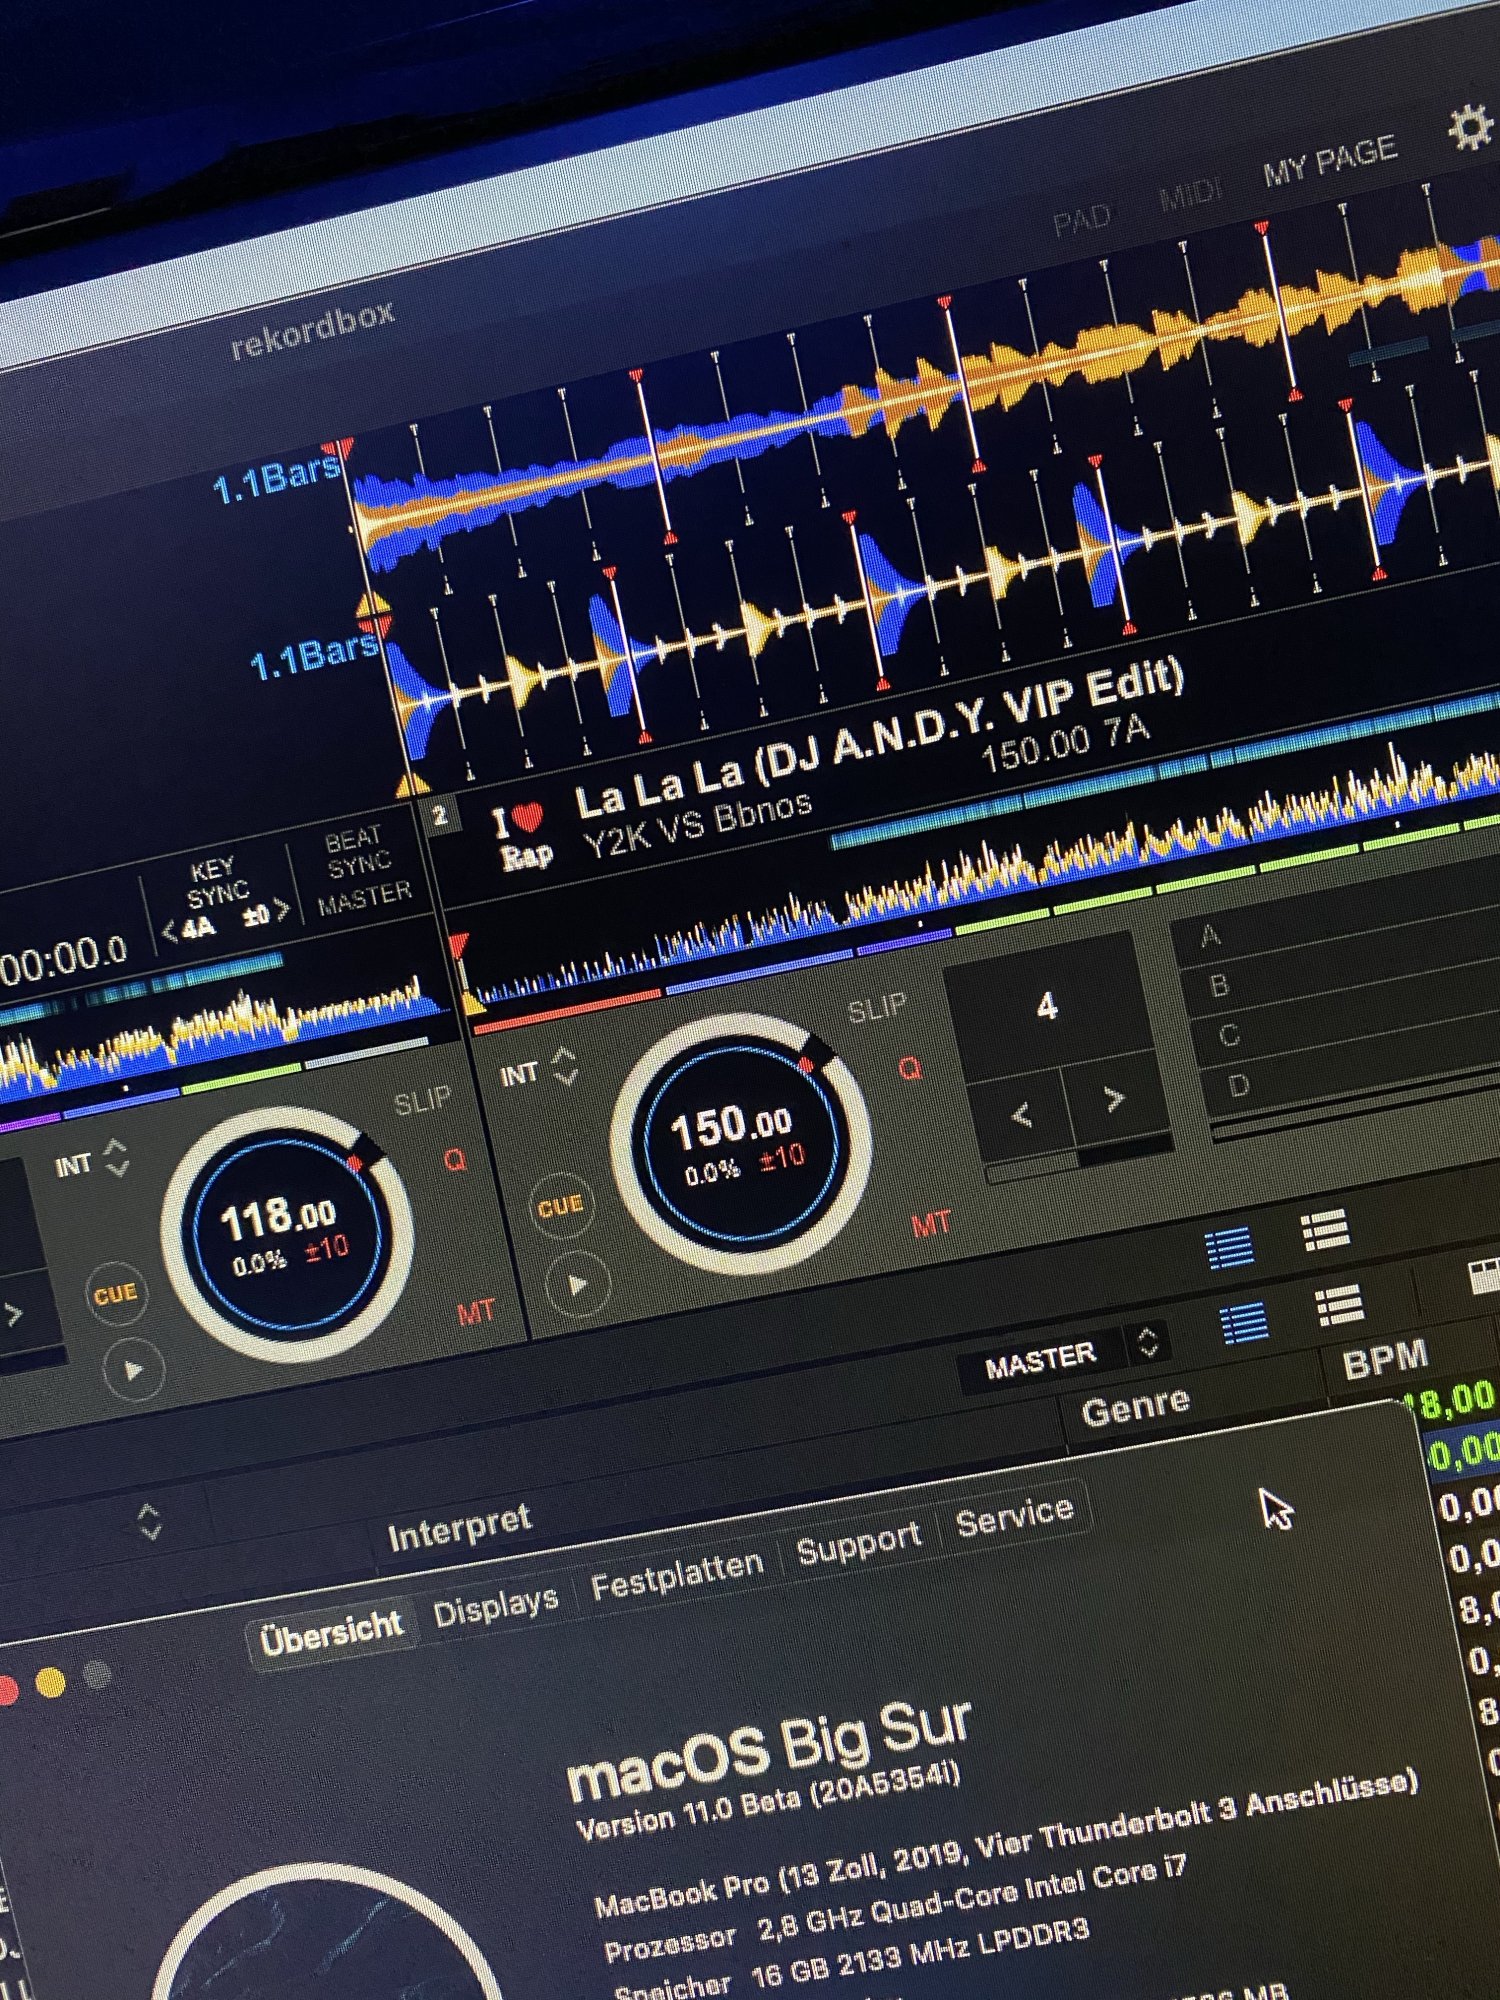Click the up/down arrows beside MASTER
The image size is (1500, 2000).
click(1148, 1341)
